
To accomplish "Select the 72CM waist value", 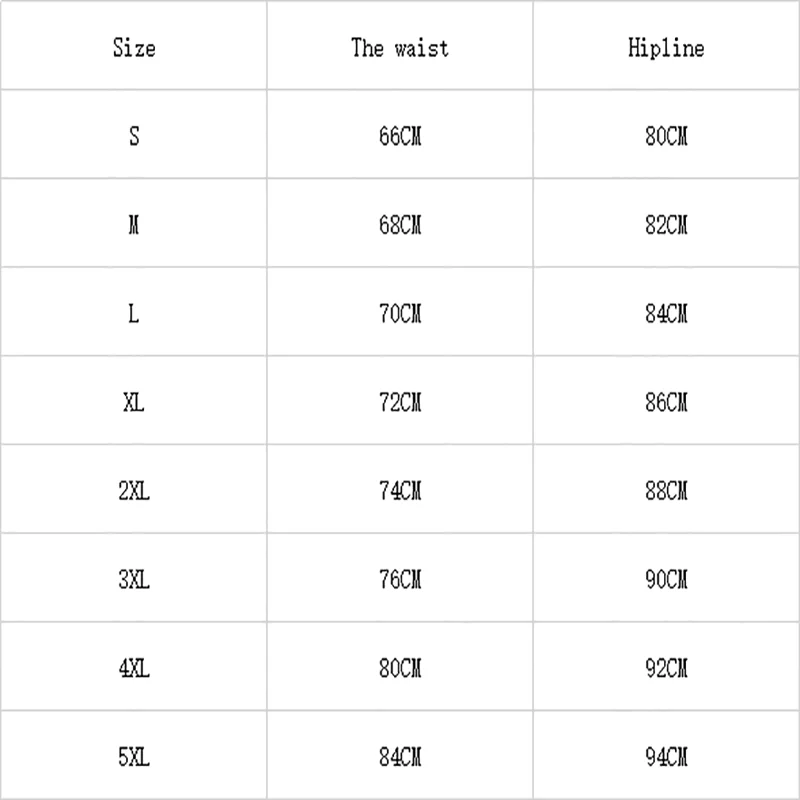I will click(x=399, y=403).
